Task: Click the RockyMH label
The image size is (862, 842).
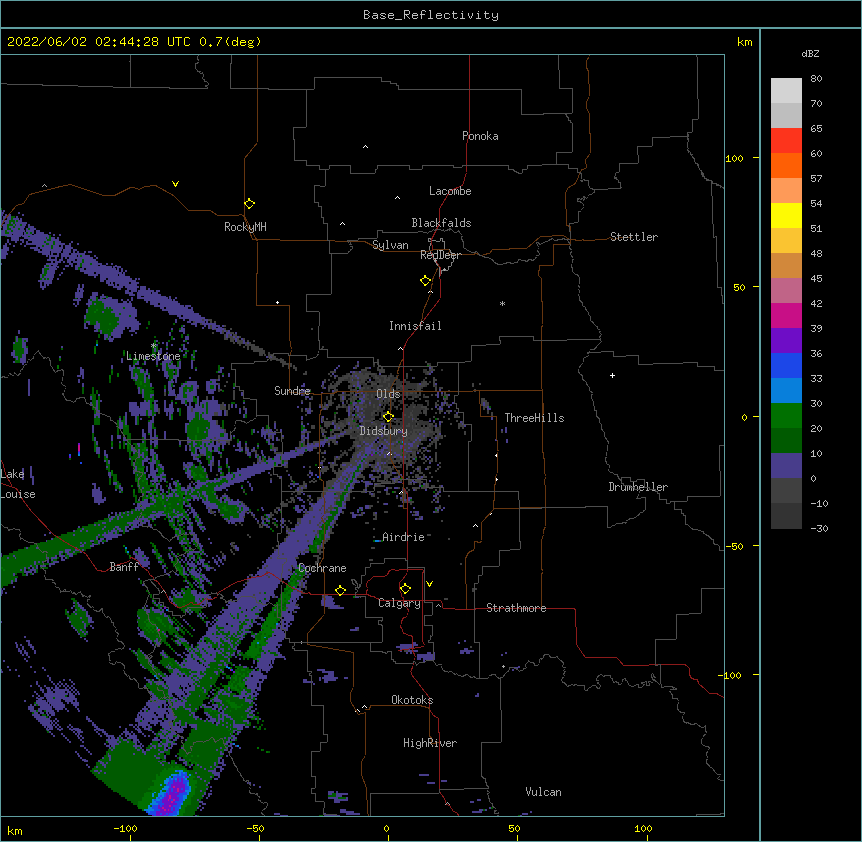Action: [x=245, y=227]
